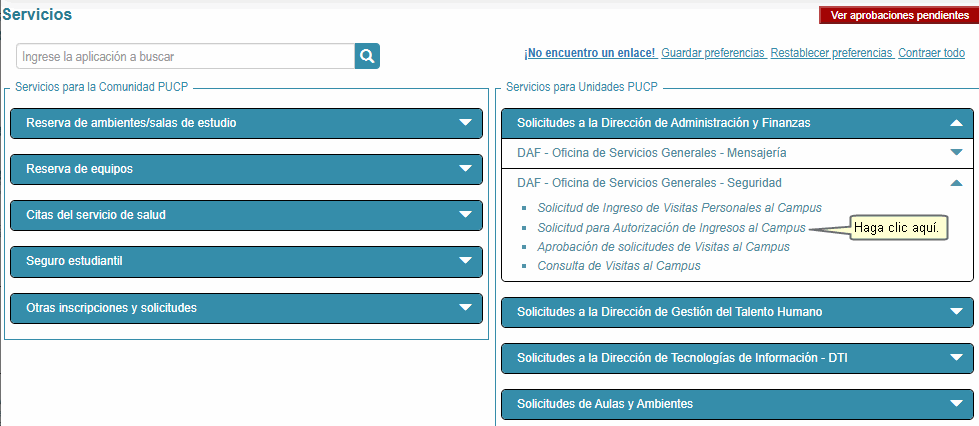Expand Otras inscripciones y solicitudes arrow
The width and height of the screenshot is (979, 426).
464,307
